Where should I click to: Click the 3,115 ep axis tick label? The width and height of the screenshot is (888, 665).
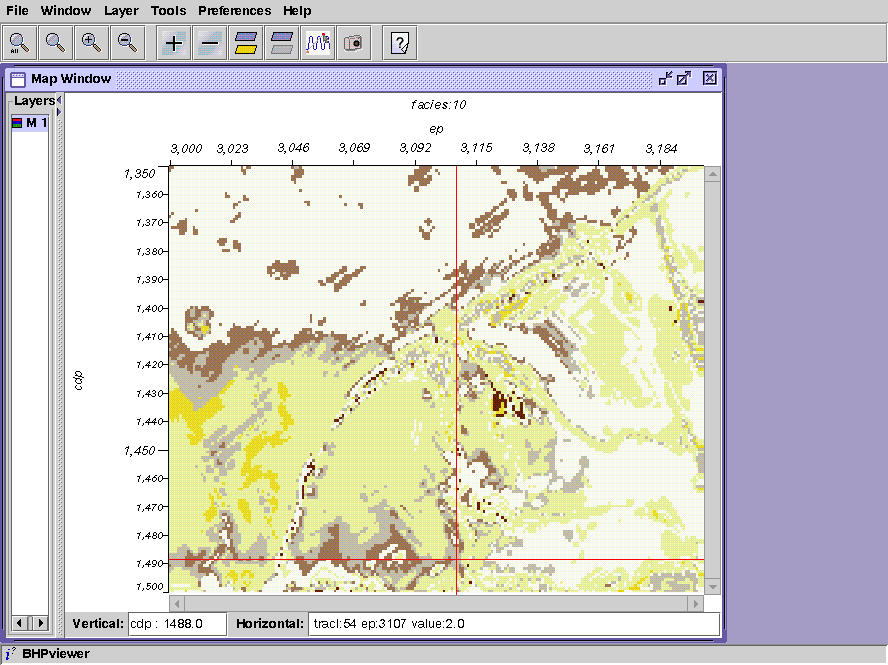pyautogui.click(x=476, y=148)
